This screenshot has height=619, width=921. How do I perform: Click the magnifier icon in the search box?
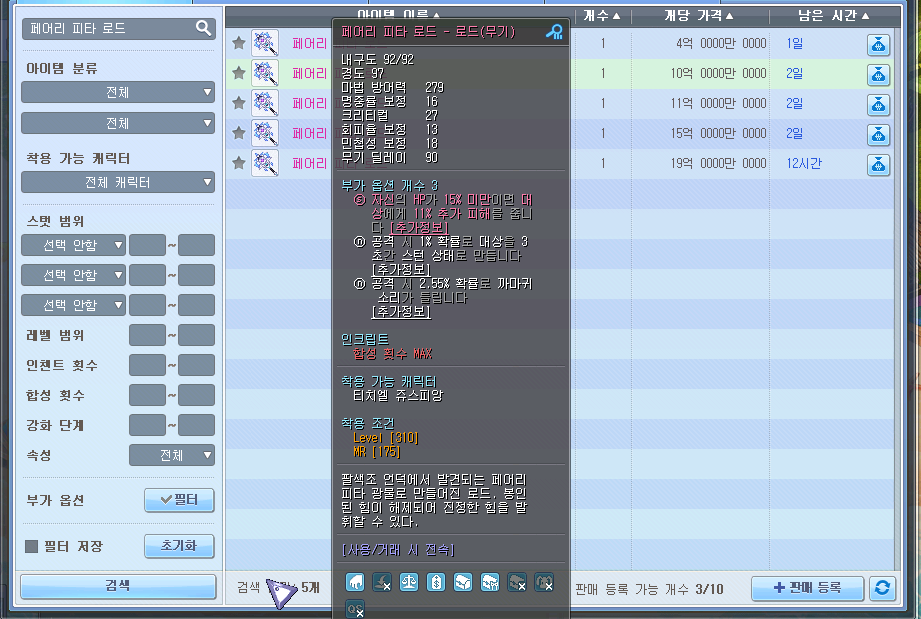coord(203,28)
